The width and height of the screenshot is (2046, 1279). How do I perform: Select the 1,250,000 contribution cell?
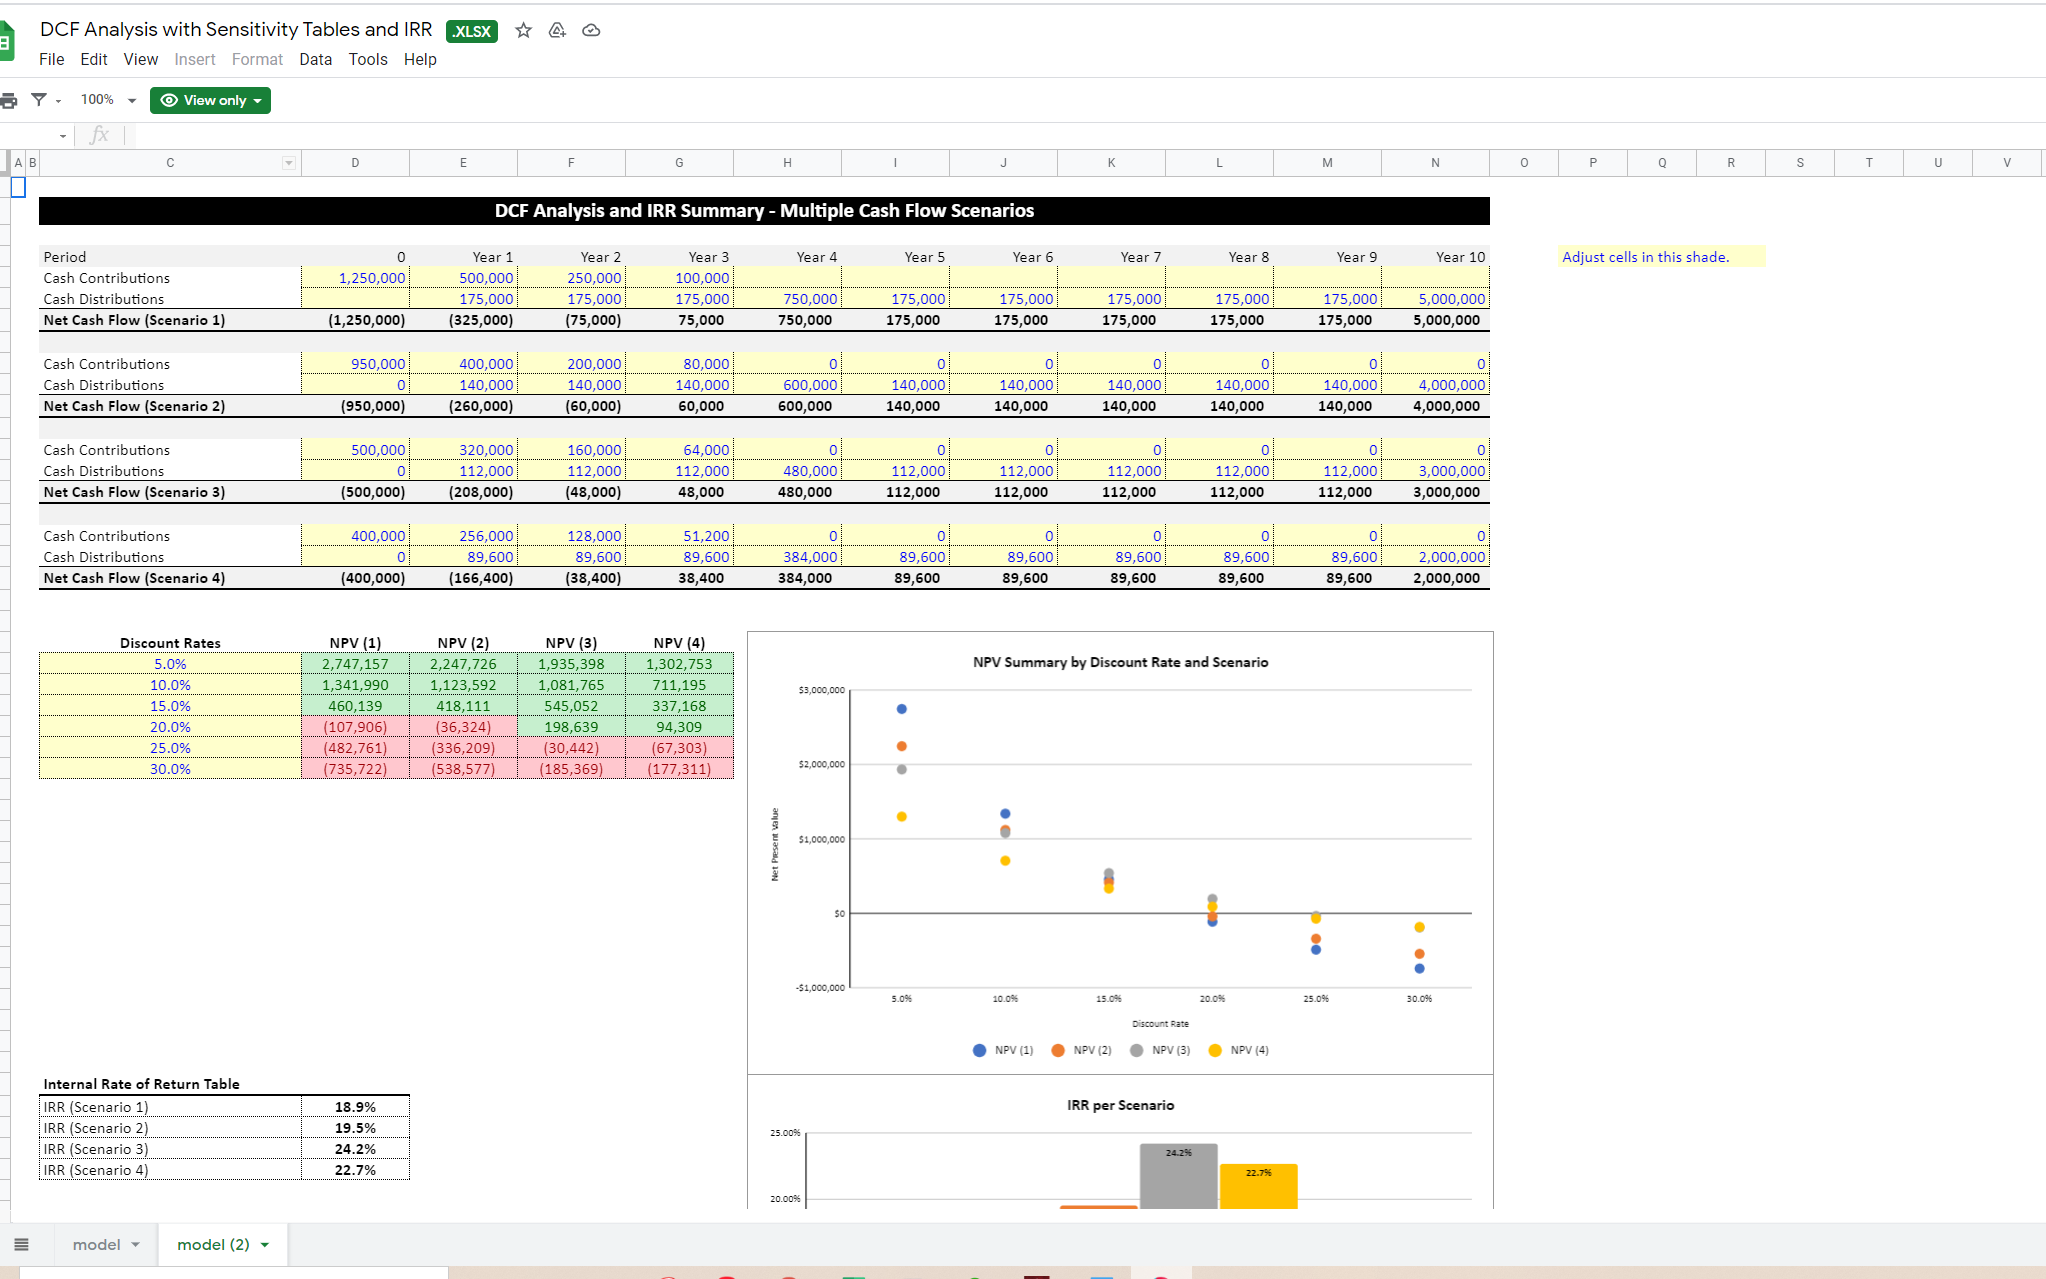355,278
